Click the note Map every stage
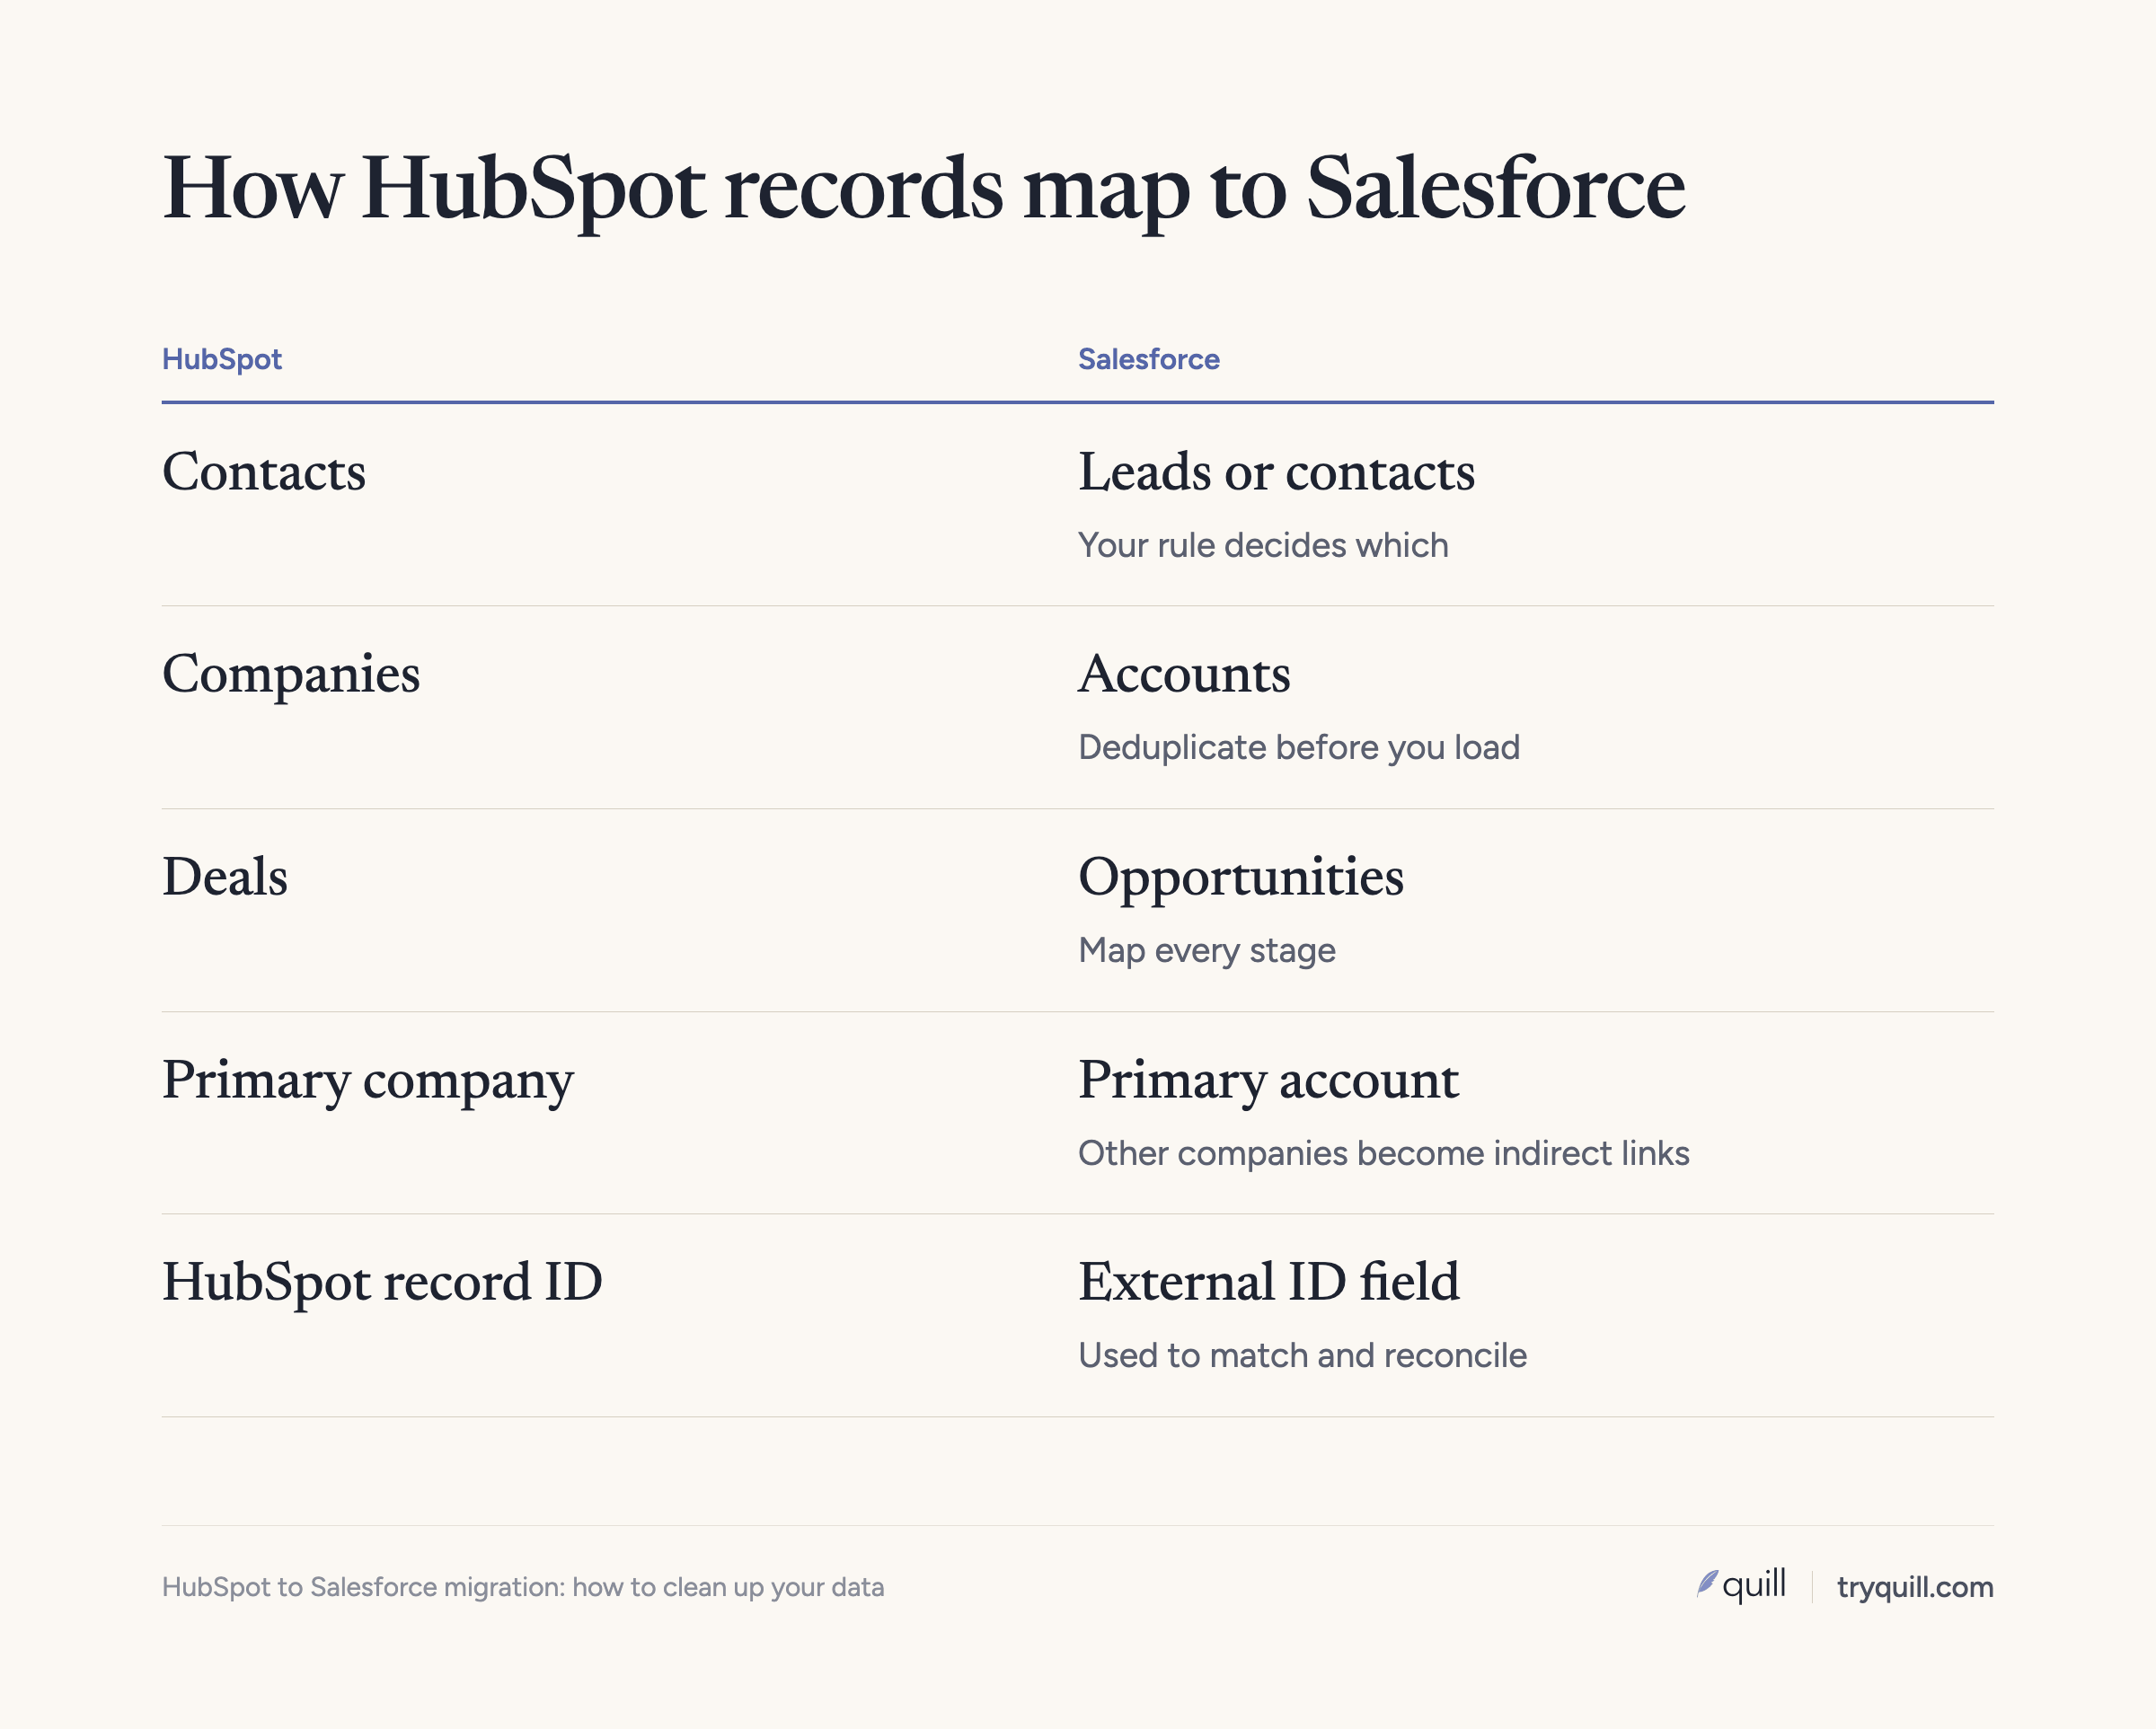This screenshot has height=1729, width=2156. [1207, 951]
